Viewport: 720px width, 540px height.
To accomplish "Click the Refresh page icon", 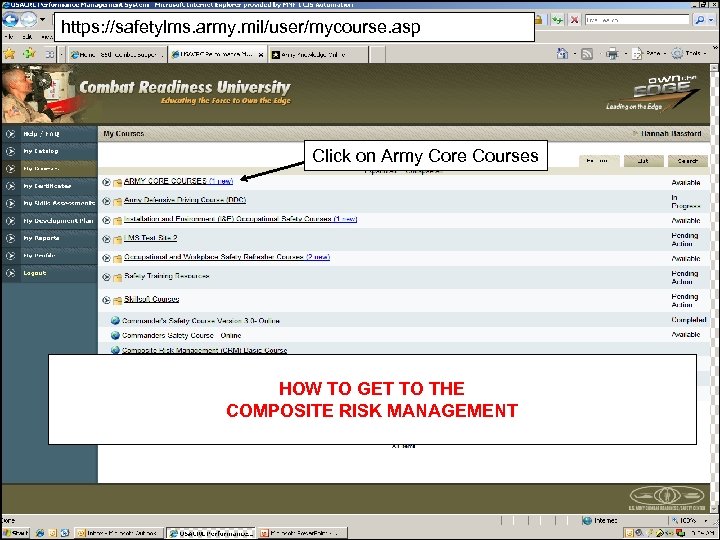I will tap(557, 20).
